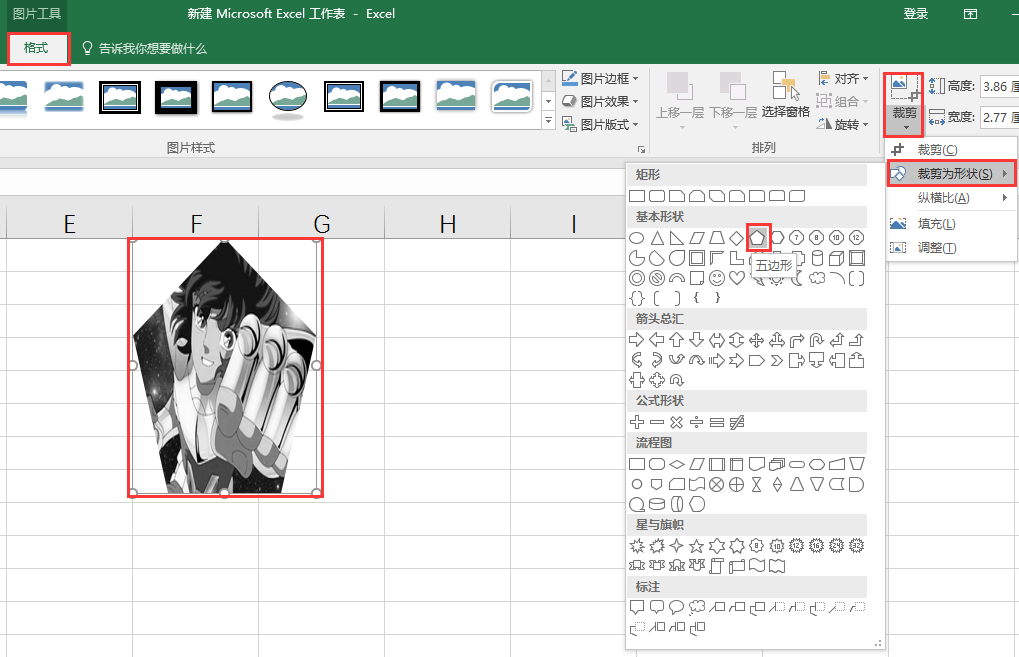Select the pentagon shape in 基本形状
This screenshot has width=1019, height=657.
tap(757, 238)
